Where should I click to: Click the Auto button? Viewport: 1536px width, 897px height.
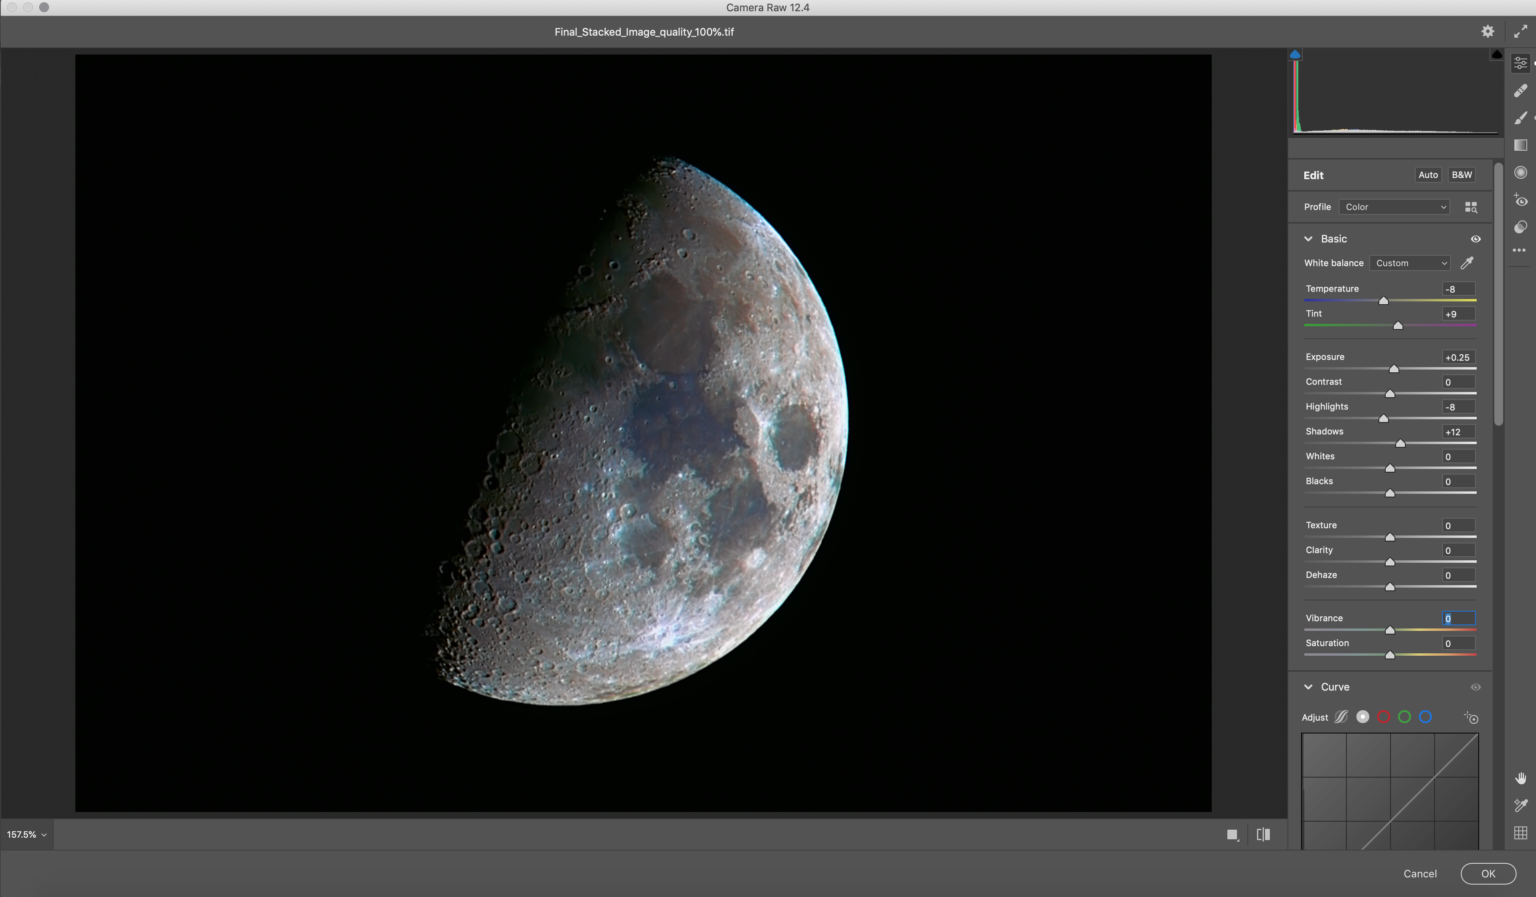click(1428, 175)
